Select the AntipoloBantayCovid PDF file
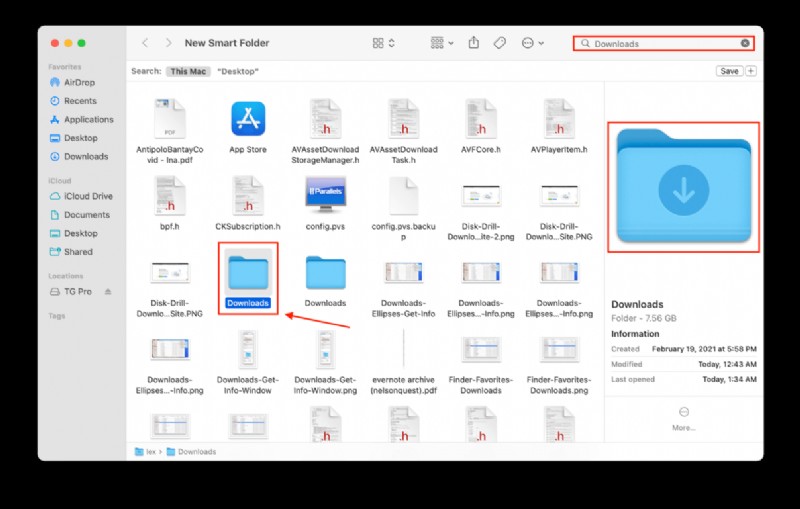Viewport: 800px width, 509px height. point(170,131)
